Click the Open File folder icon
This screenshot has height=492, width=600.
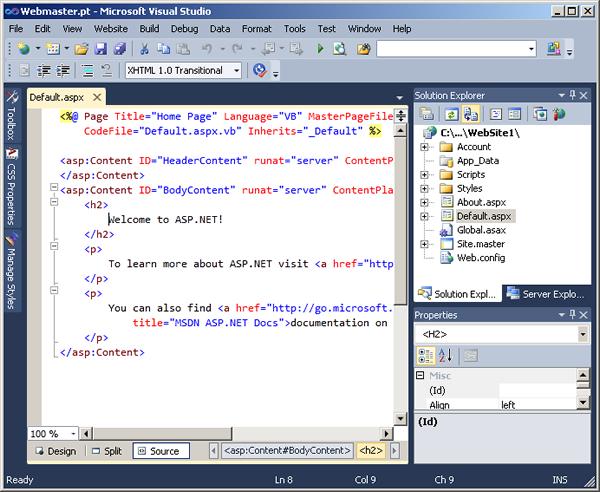pos(81,49)
